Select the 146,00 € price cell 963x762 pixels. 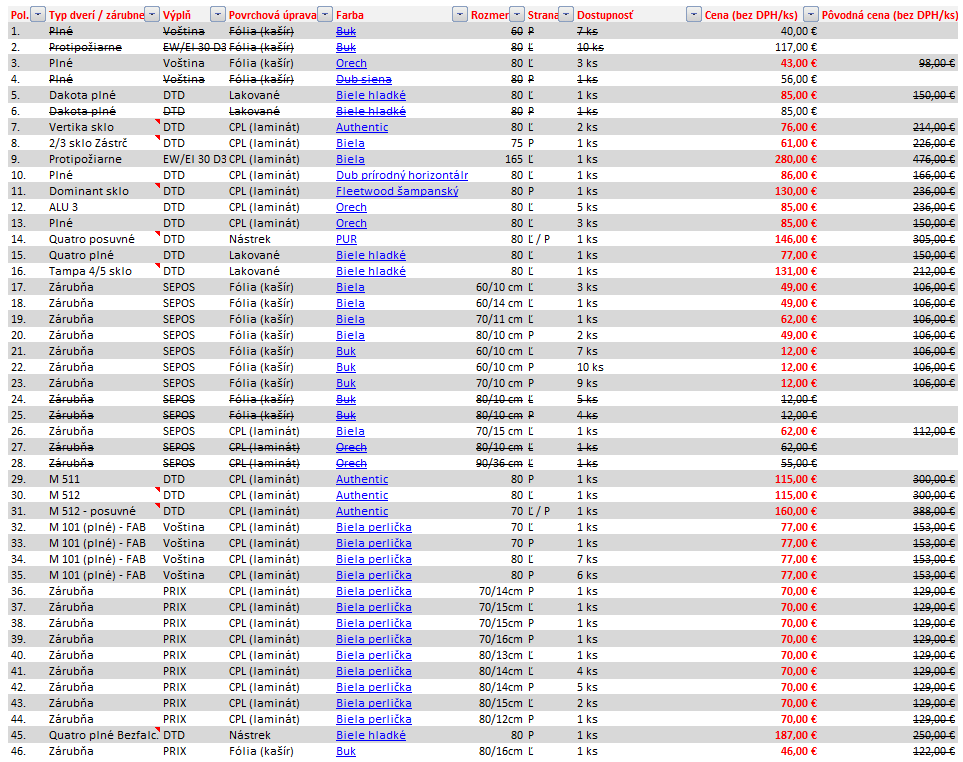pos(795,239)
